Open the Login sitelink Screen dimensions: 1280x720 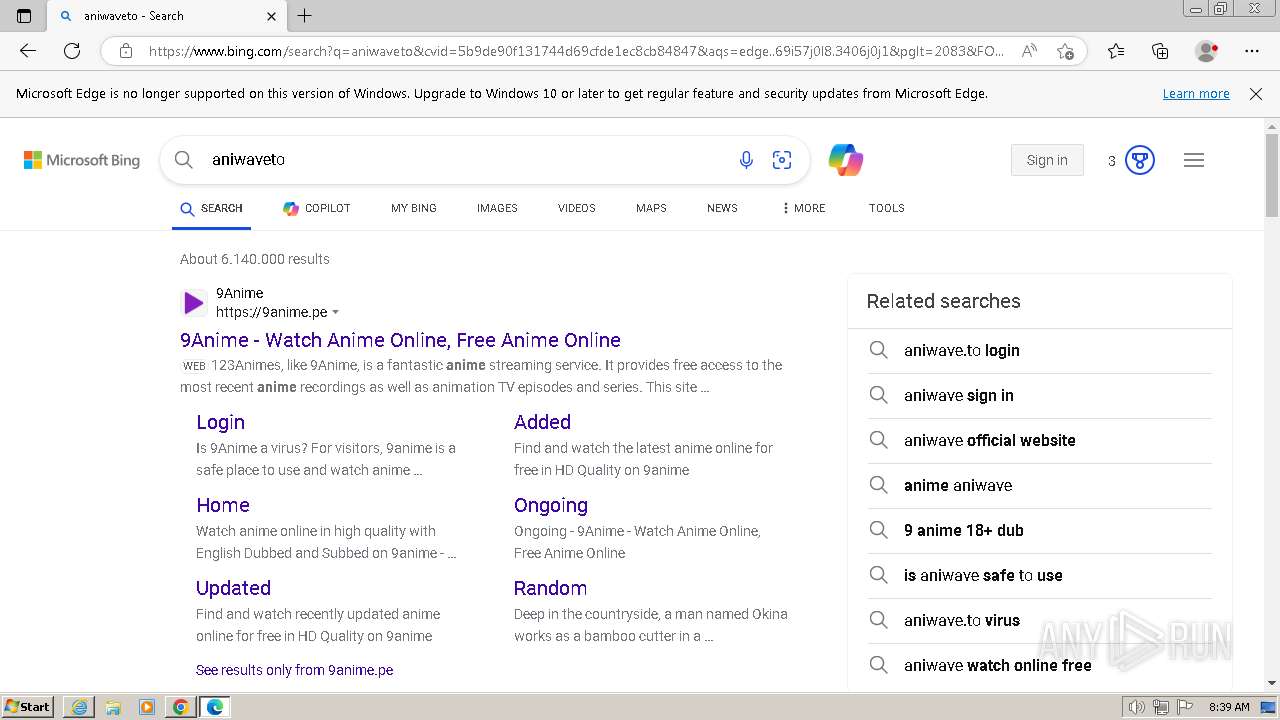[220, 422]
